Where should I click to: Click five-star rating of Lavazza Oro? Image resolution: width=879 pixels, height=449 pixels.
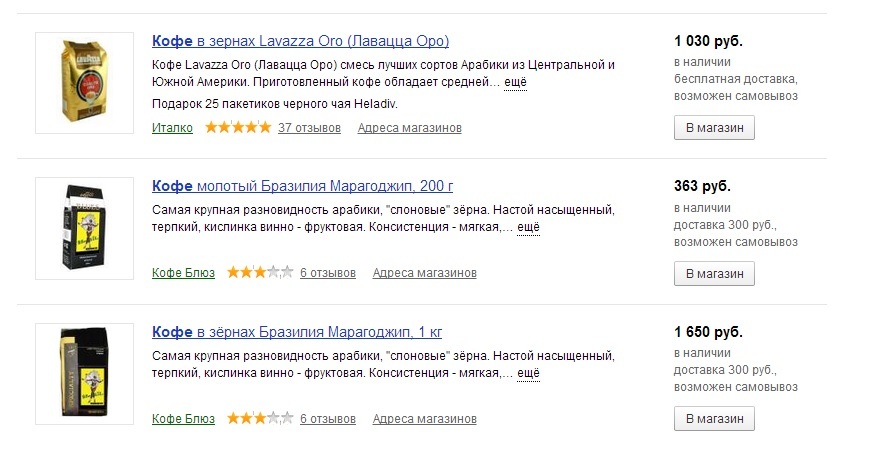[x=237, y=127]
